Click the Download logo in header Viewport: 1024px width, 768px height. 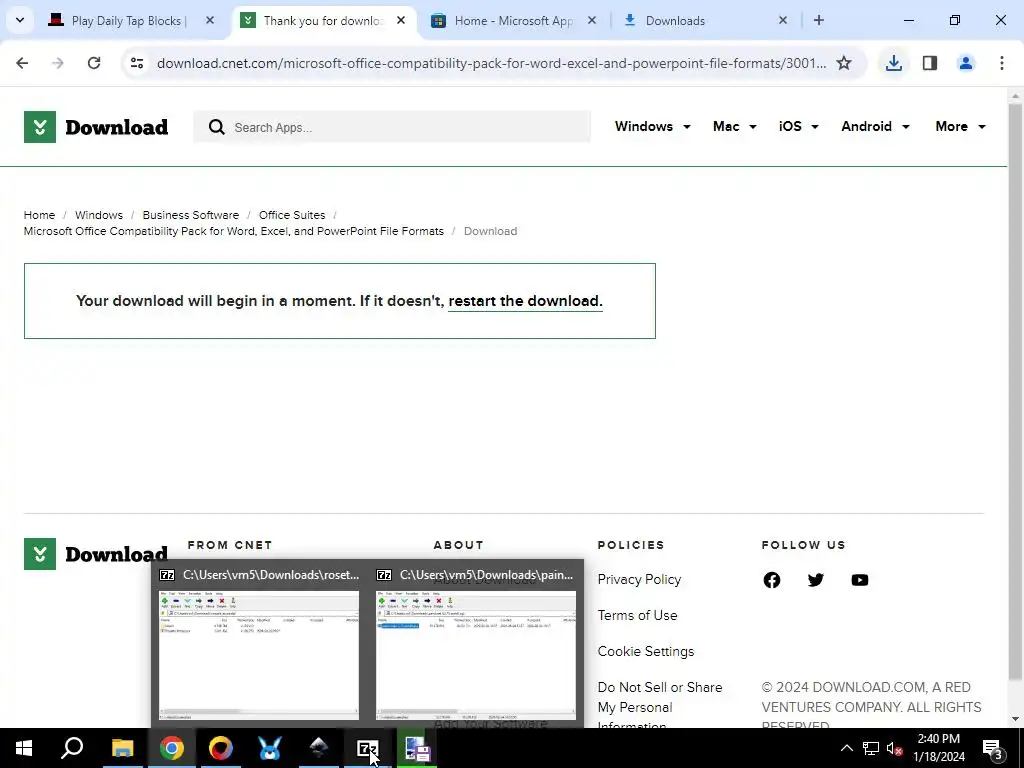pyautogui.click(x=96, y=127)
